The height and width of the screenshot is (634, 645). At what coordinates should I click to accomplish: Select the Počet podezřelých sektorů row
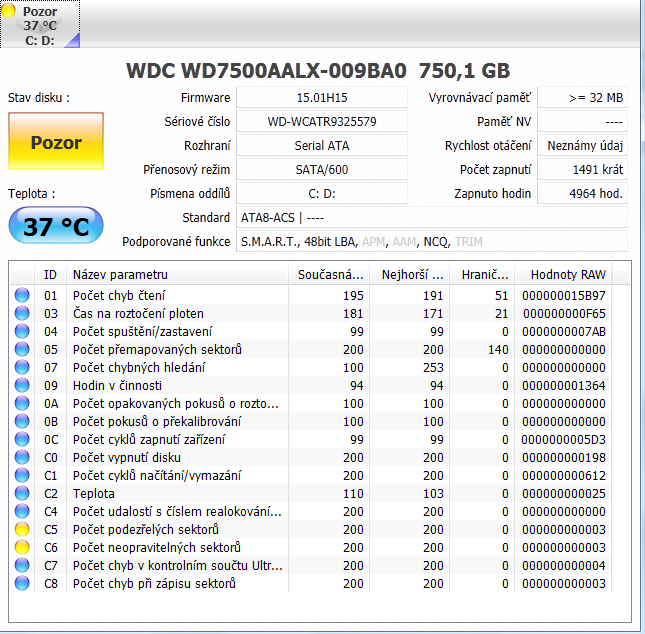(x=311, y=529)
